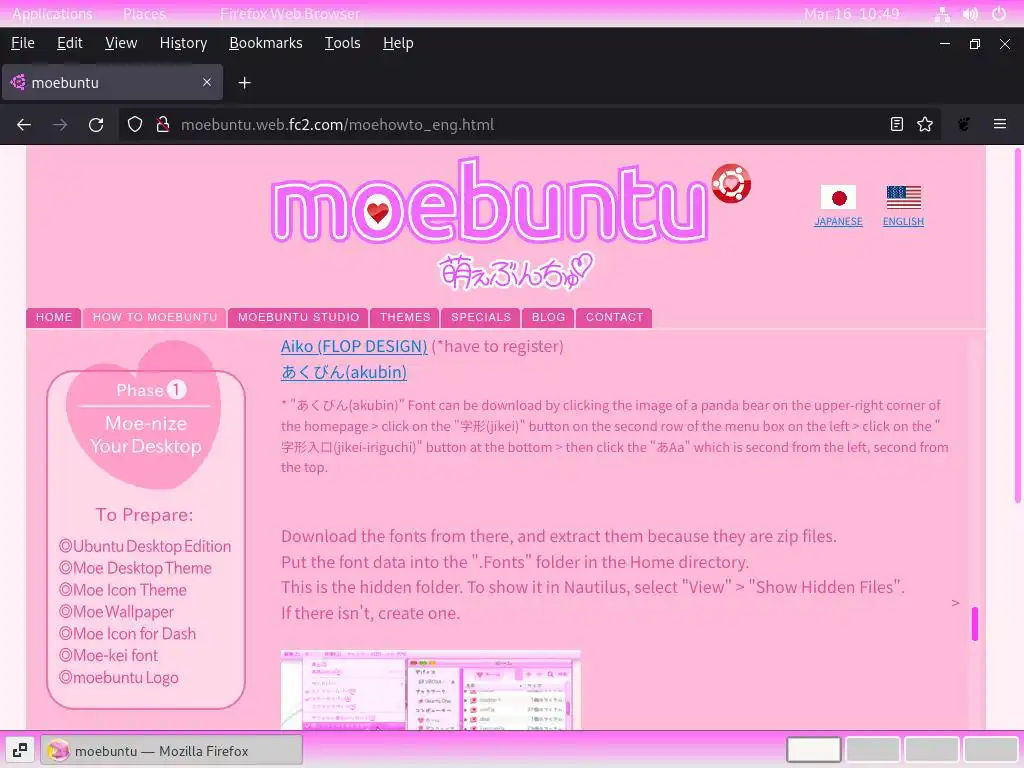Click the Ubuntu Desktop Edition list item
The image size is (1024, 768).
tap(145, 546)
